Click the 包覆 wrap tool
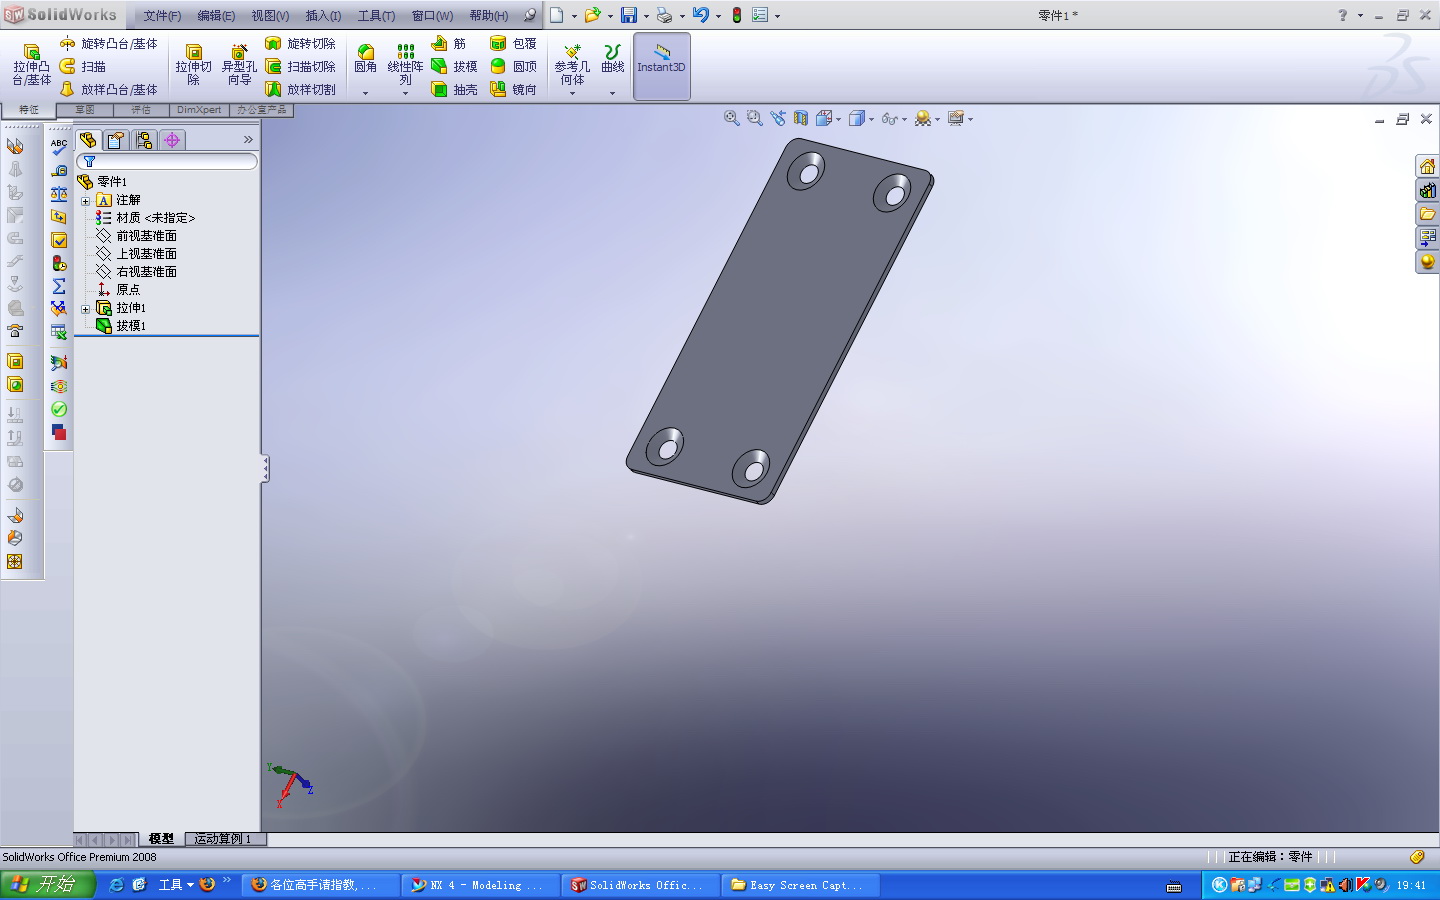The image size is (1440, 900). click(513, 44)
